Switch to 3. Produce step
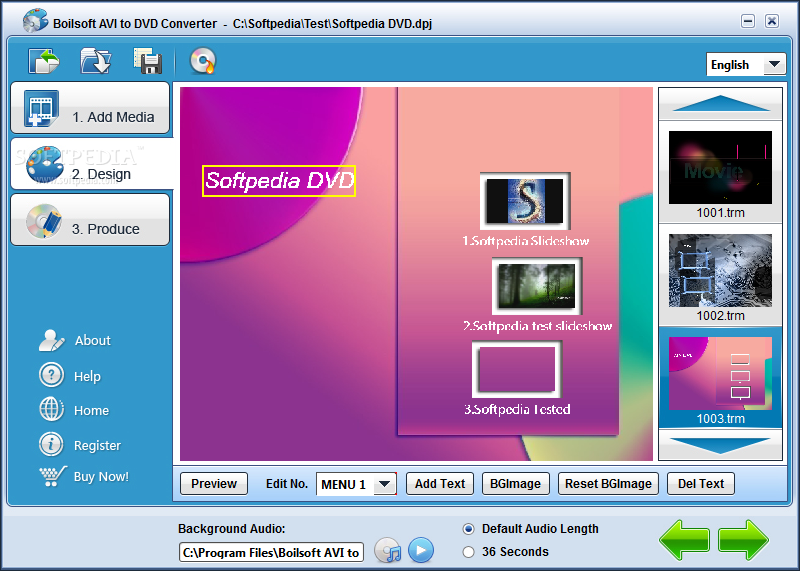 (x=90, y=220)
